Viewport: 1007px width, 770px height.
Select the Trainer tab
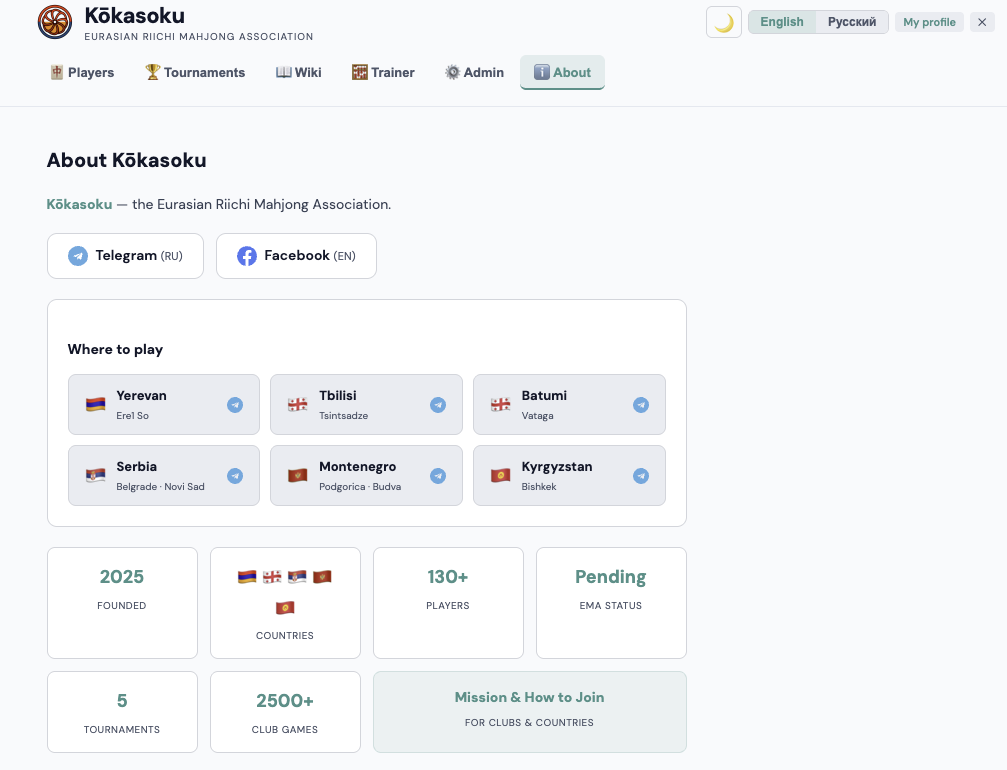[383, 72]
